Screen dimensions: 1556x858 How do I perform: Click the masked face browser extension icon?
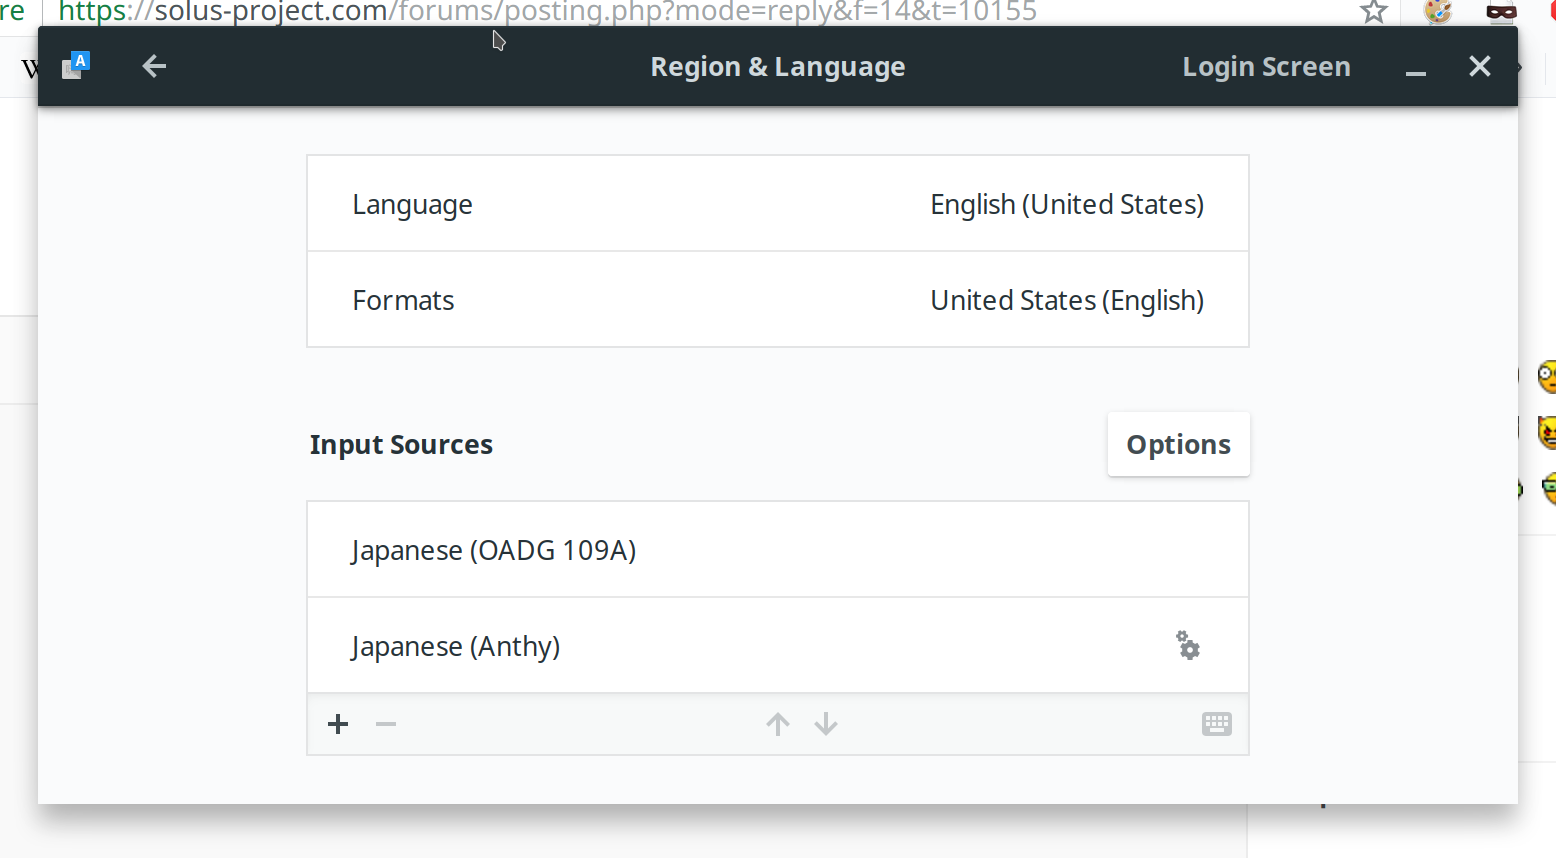(1501, 12)
